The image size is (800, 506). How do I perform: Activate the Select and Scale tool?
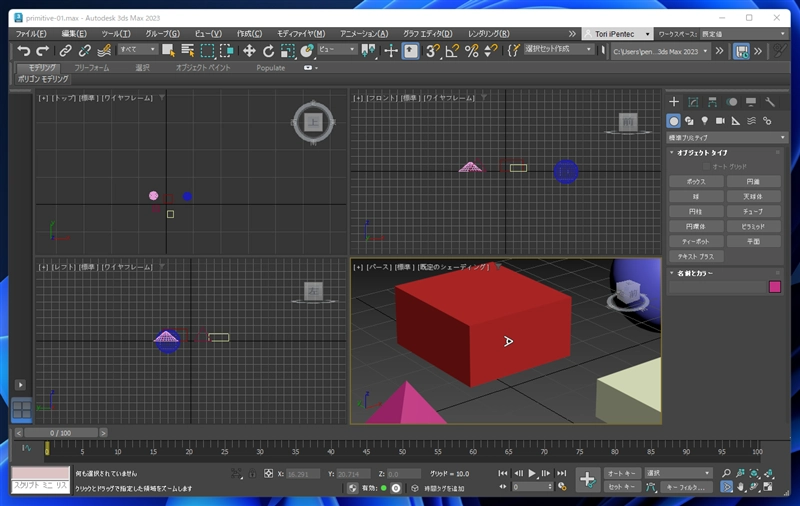click(x=288, y=50)
